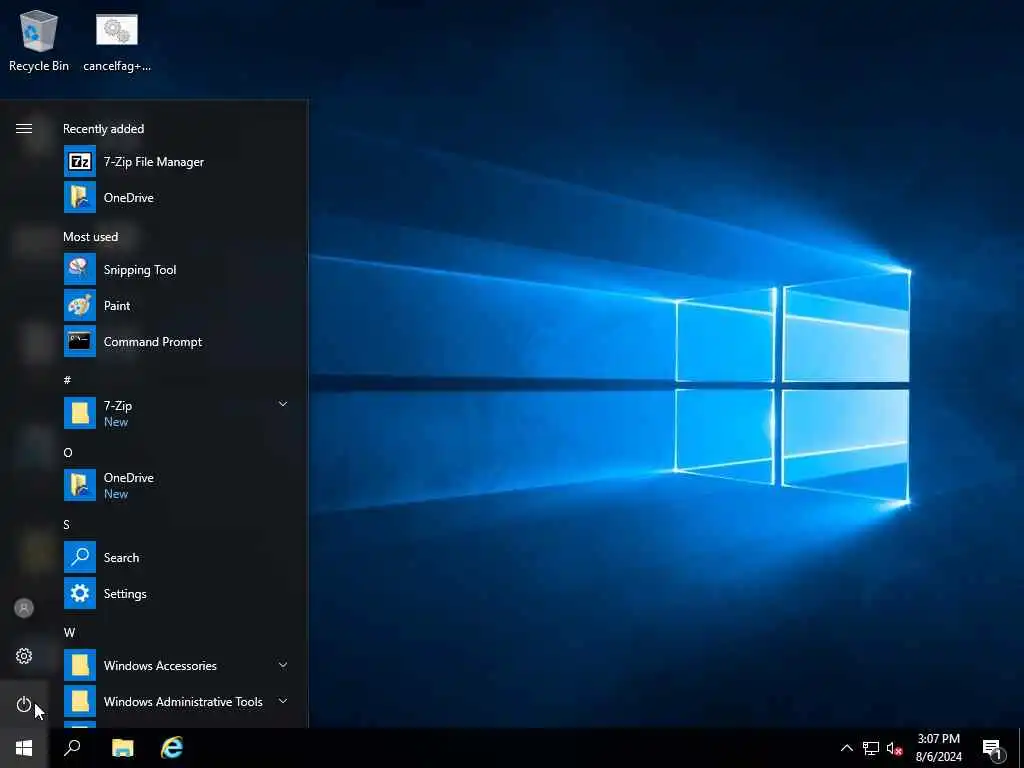Open File Explorer from the taskbar
This screenshot has height=768, width=1024.
click(123, 748)
